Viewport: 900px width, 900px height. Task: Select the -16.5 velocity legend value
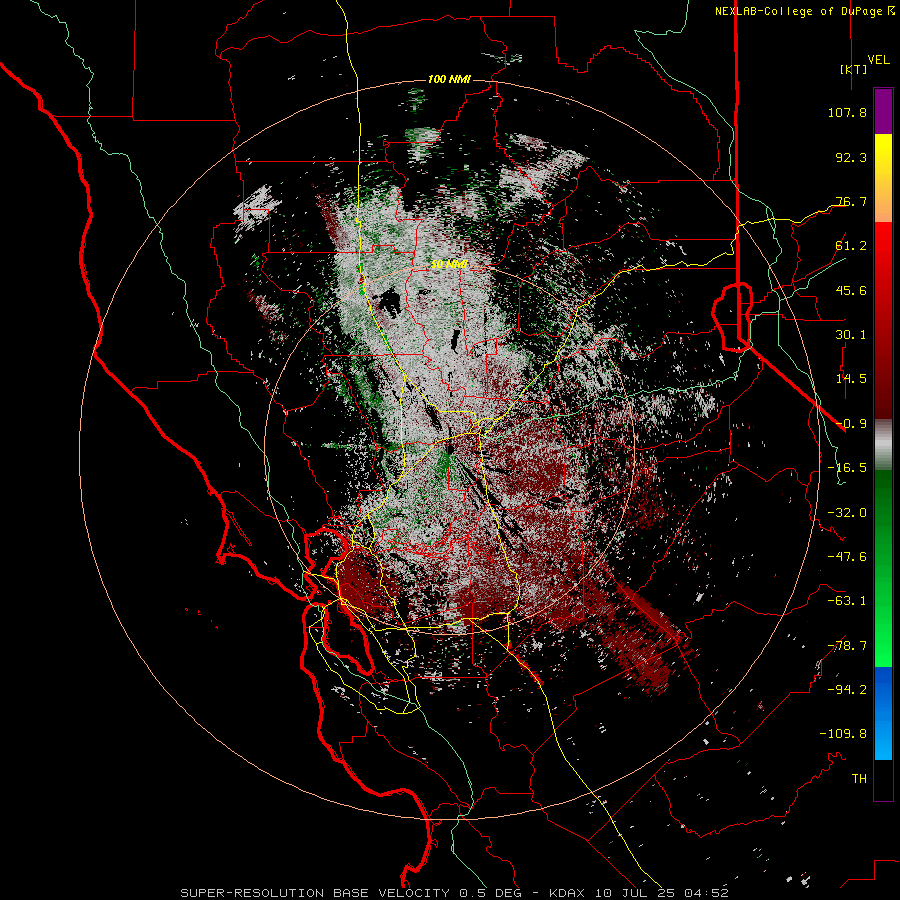(x=847, y=468)
